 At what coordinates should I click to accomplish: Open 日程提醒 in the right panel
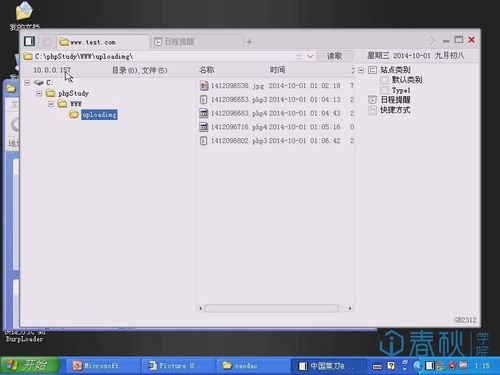(395, 100)
